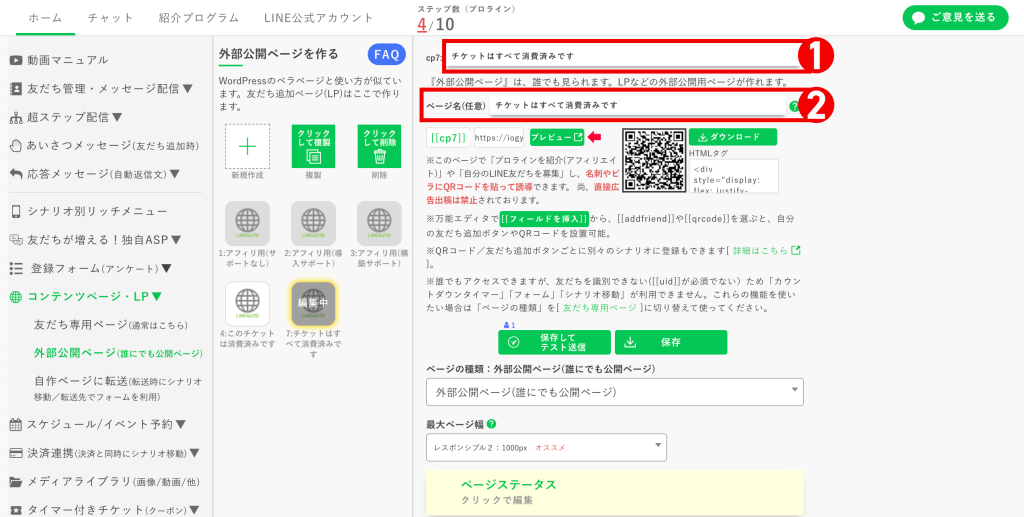Click the スケジュール/イベント予約 calendar icon
The height and width of the screenshot is (517, 1024).
[16, 424]
